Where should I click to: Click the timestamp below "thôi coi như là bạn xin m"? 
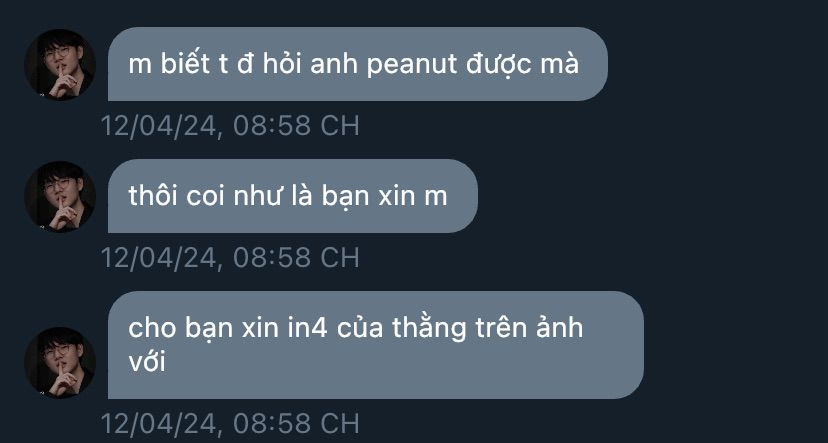pos(230,258)
